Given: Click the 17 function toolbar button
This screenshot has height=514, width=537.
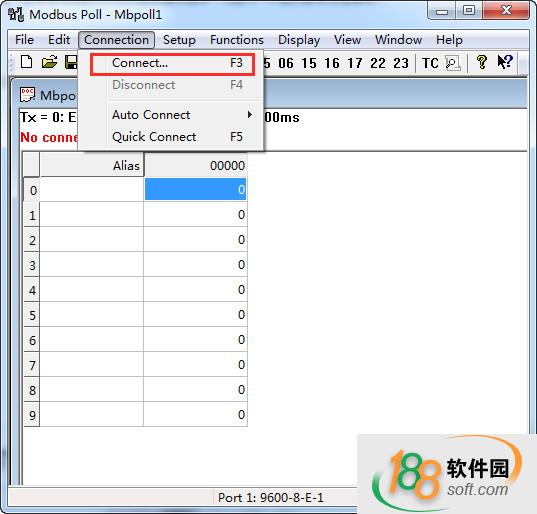Looking at the screenshot, I should (x=354, y=63).
